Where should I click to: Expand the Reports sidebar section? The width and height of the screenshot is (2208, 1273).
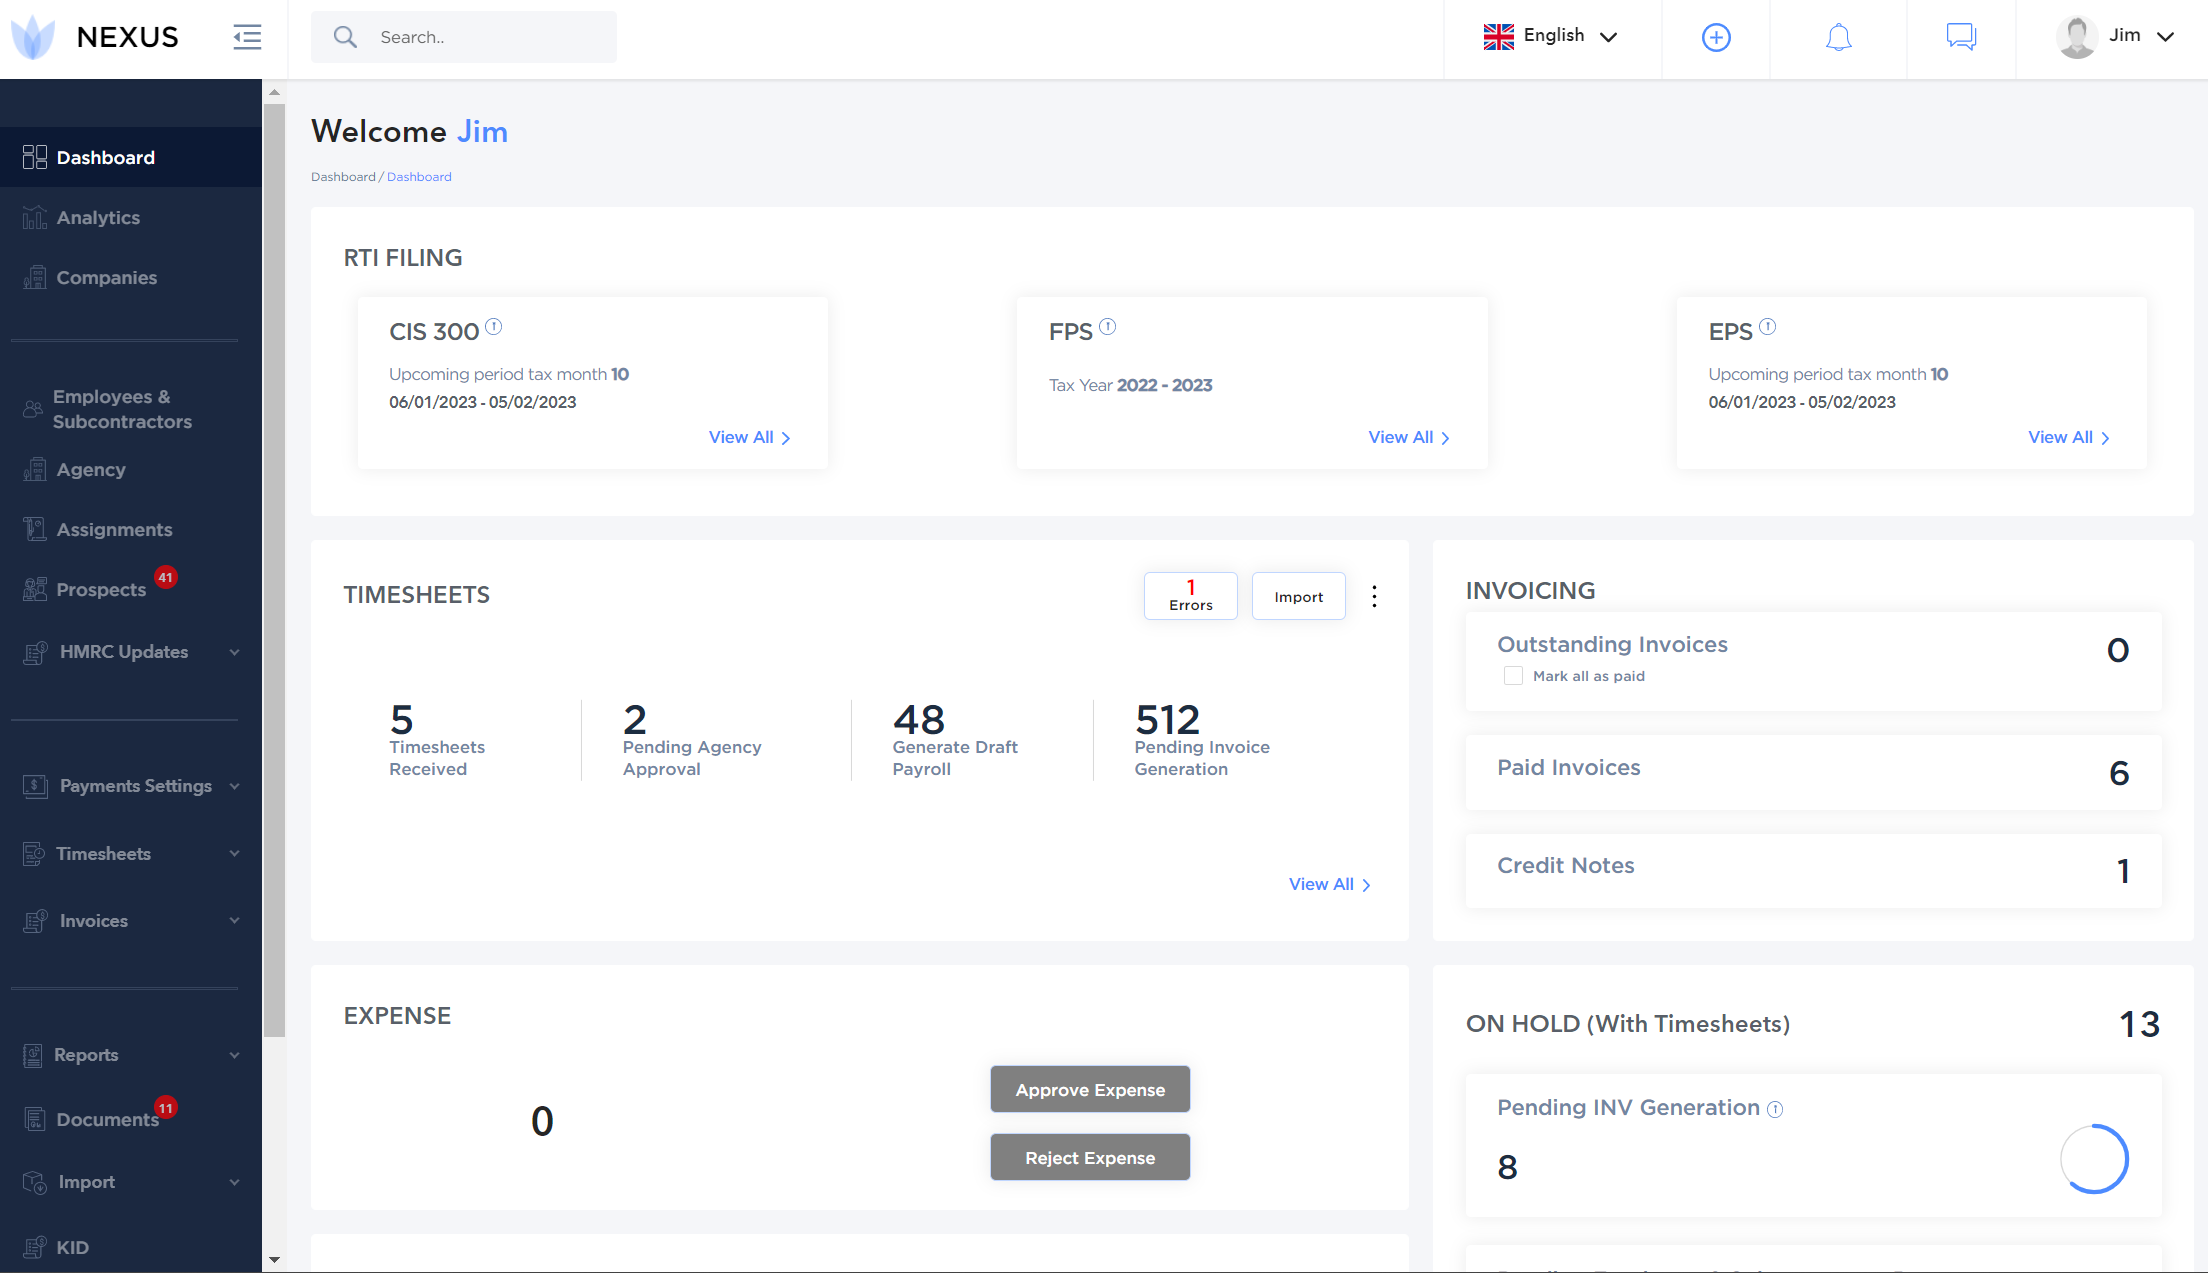[x=86, y=1055]
